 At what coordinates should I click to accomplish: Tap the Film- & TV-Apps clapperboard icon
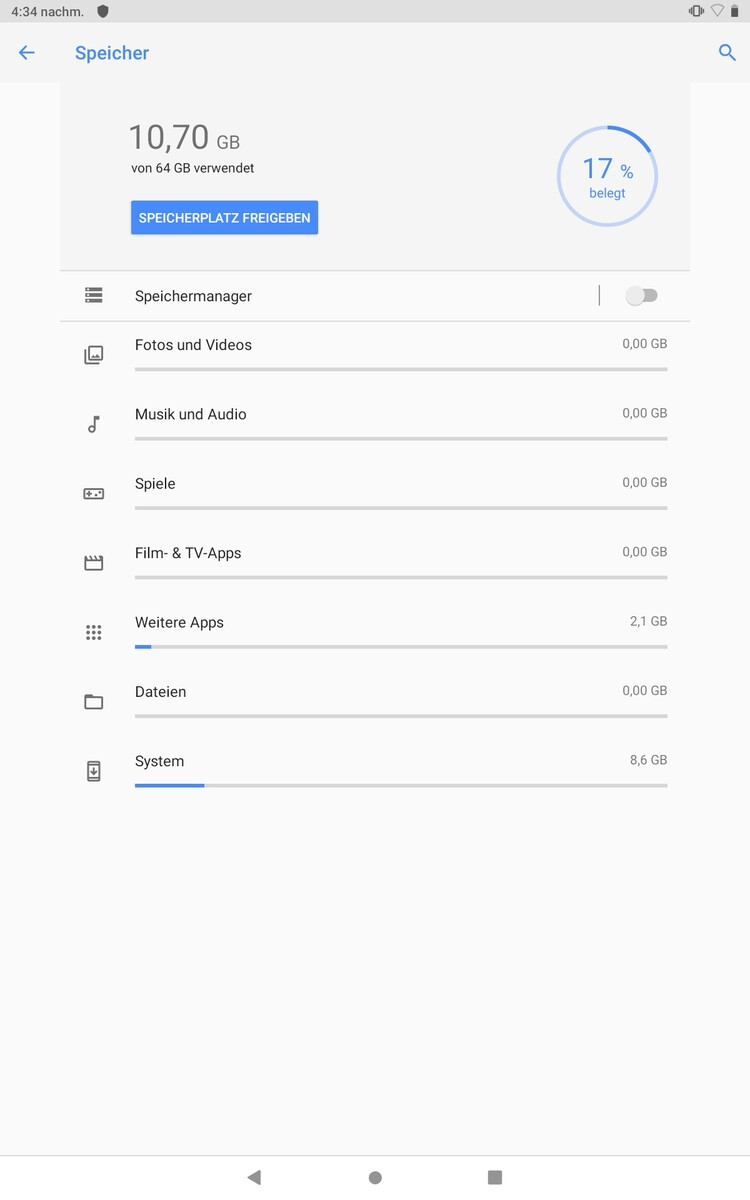pyautogui.click(x=94, y=563)
